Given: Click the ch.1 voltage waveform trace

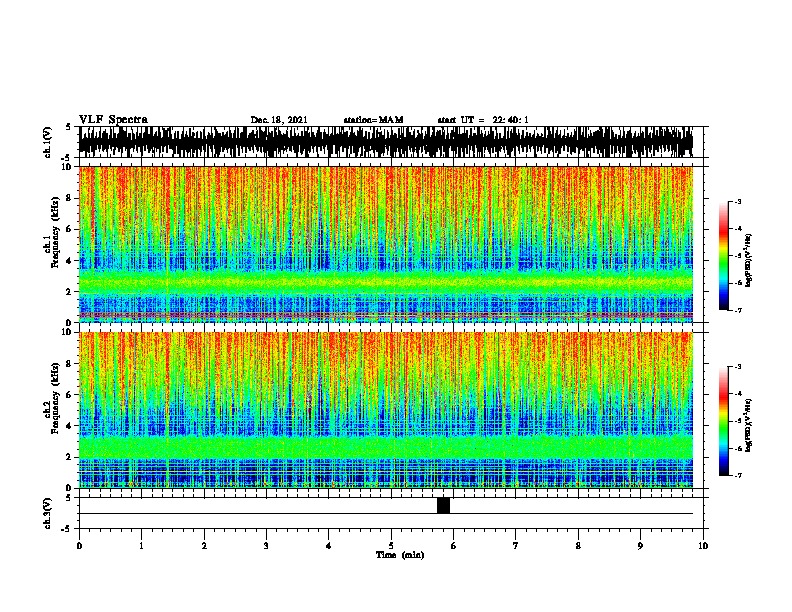Looking at the screenshot, I should pos(386,142).
